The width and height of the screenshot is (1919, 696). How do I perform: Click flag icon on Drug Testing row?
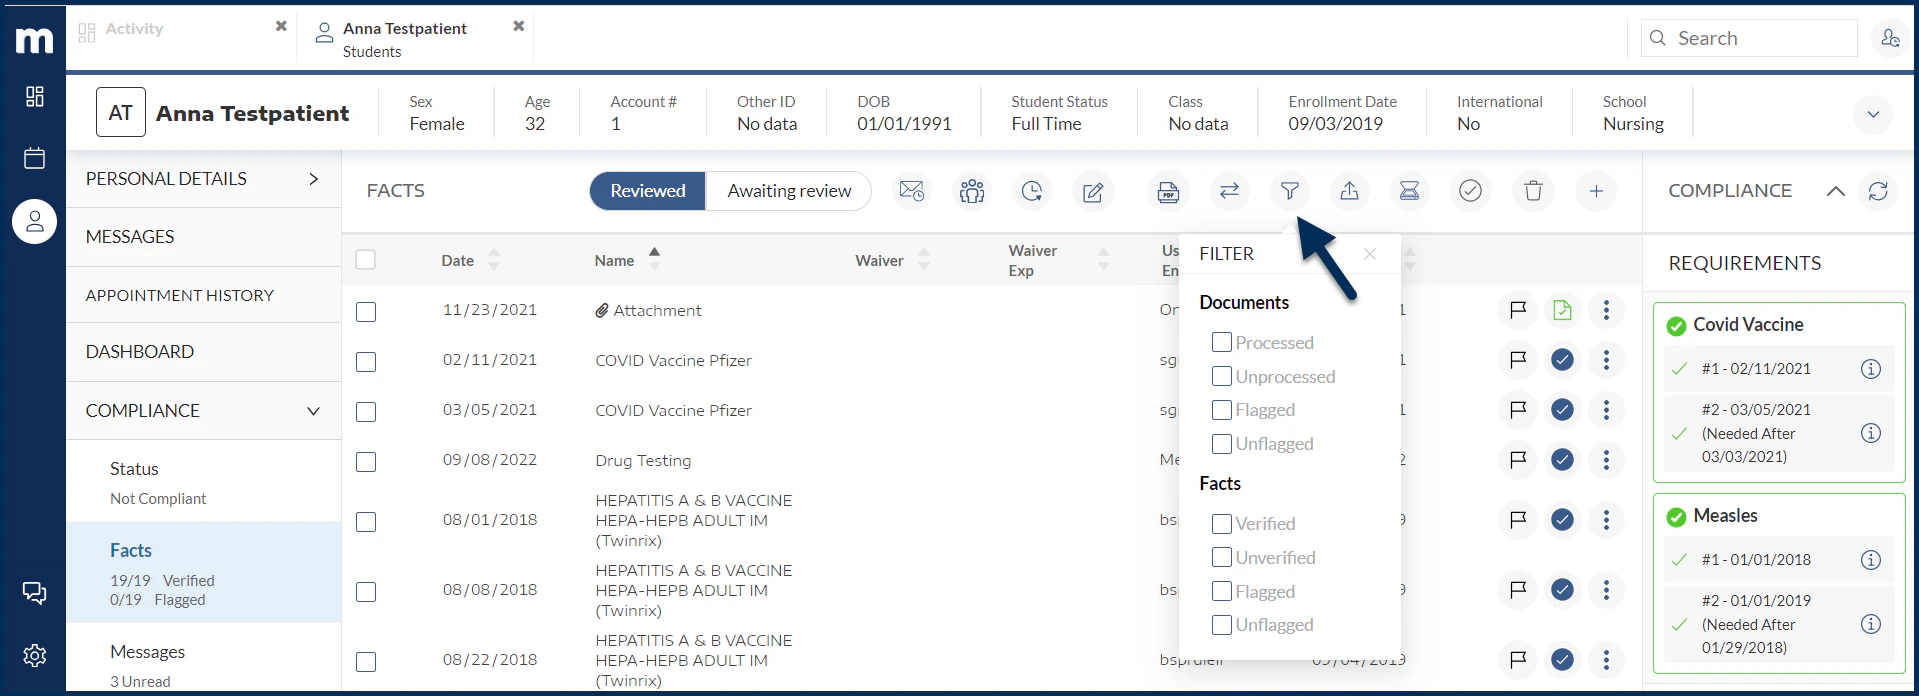pyautogui.click(x=1518, y=460)
